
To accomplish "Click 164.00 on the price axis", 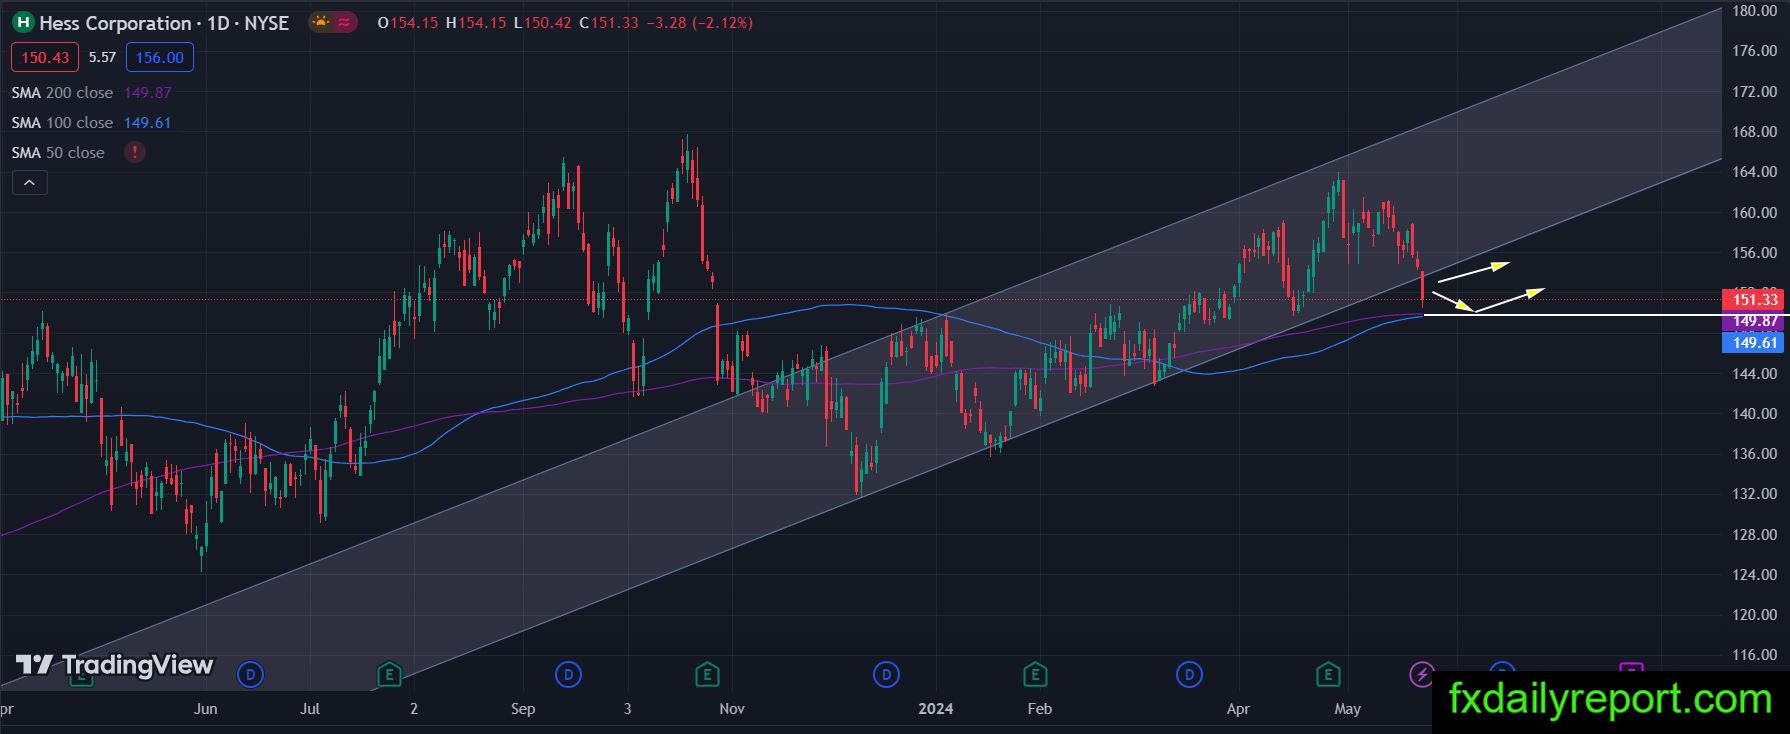I will coord(1754,171).
